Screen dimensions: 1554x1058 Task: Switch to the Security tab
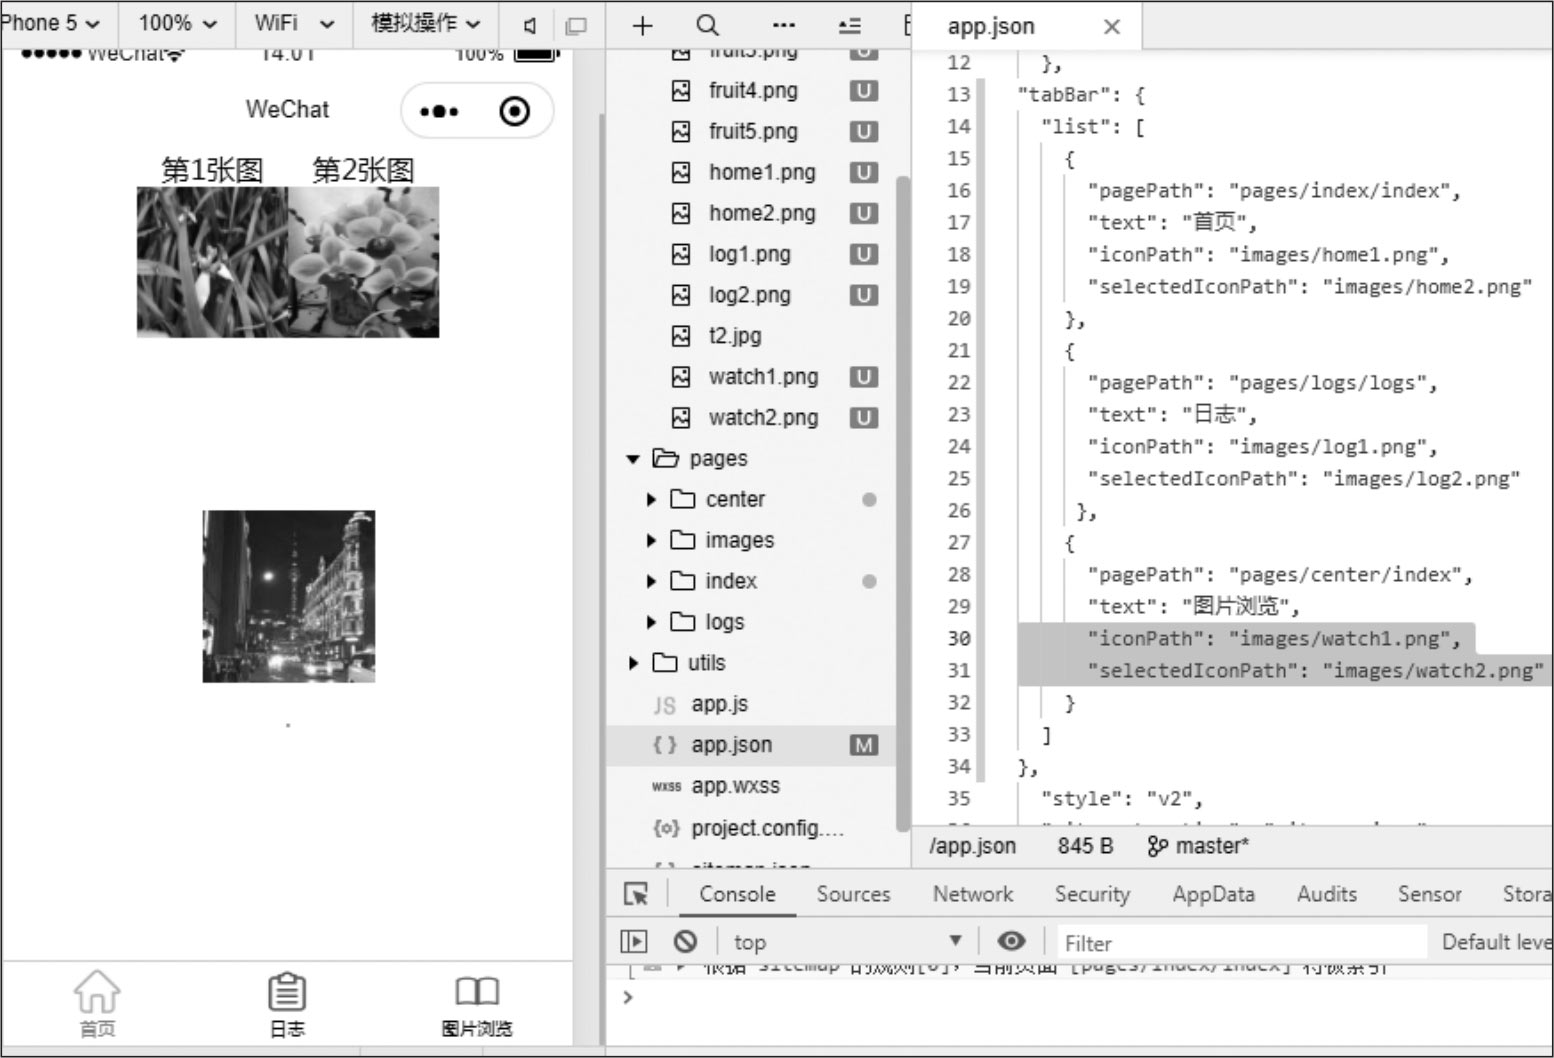[1092, 894]
